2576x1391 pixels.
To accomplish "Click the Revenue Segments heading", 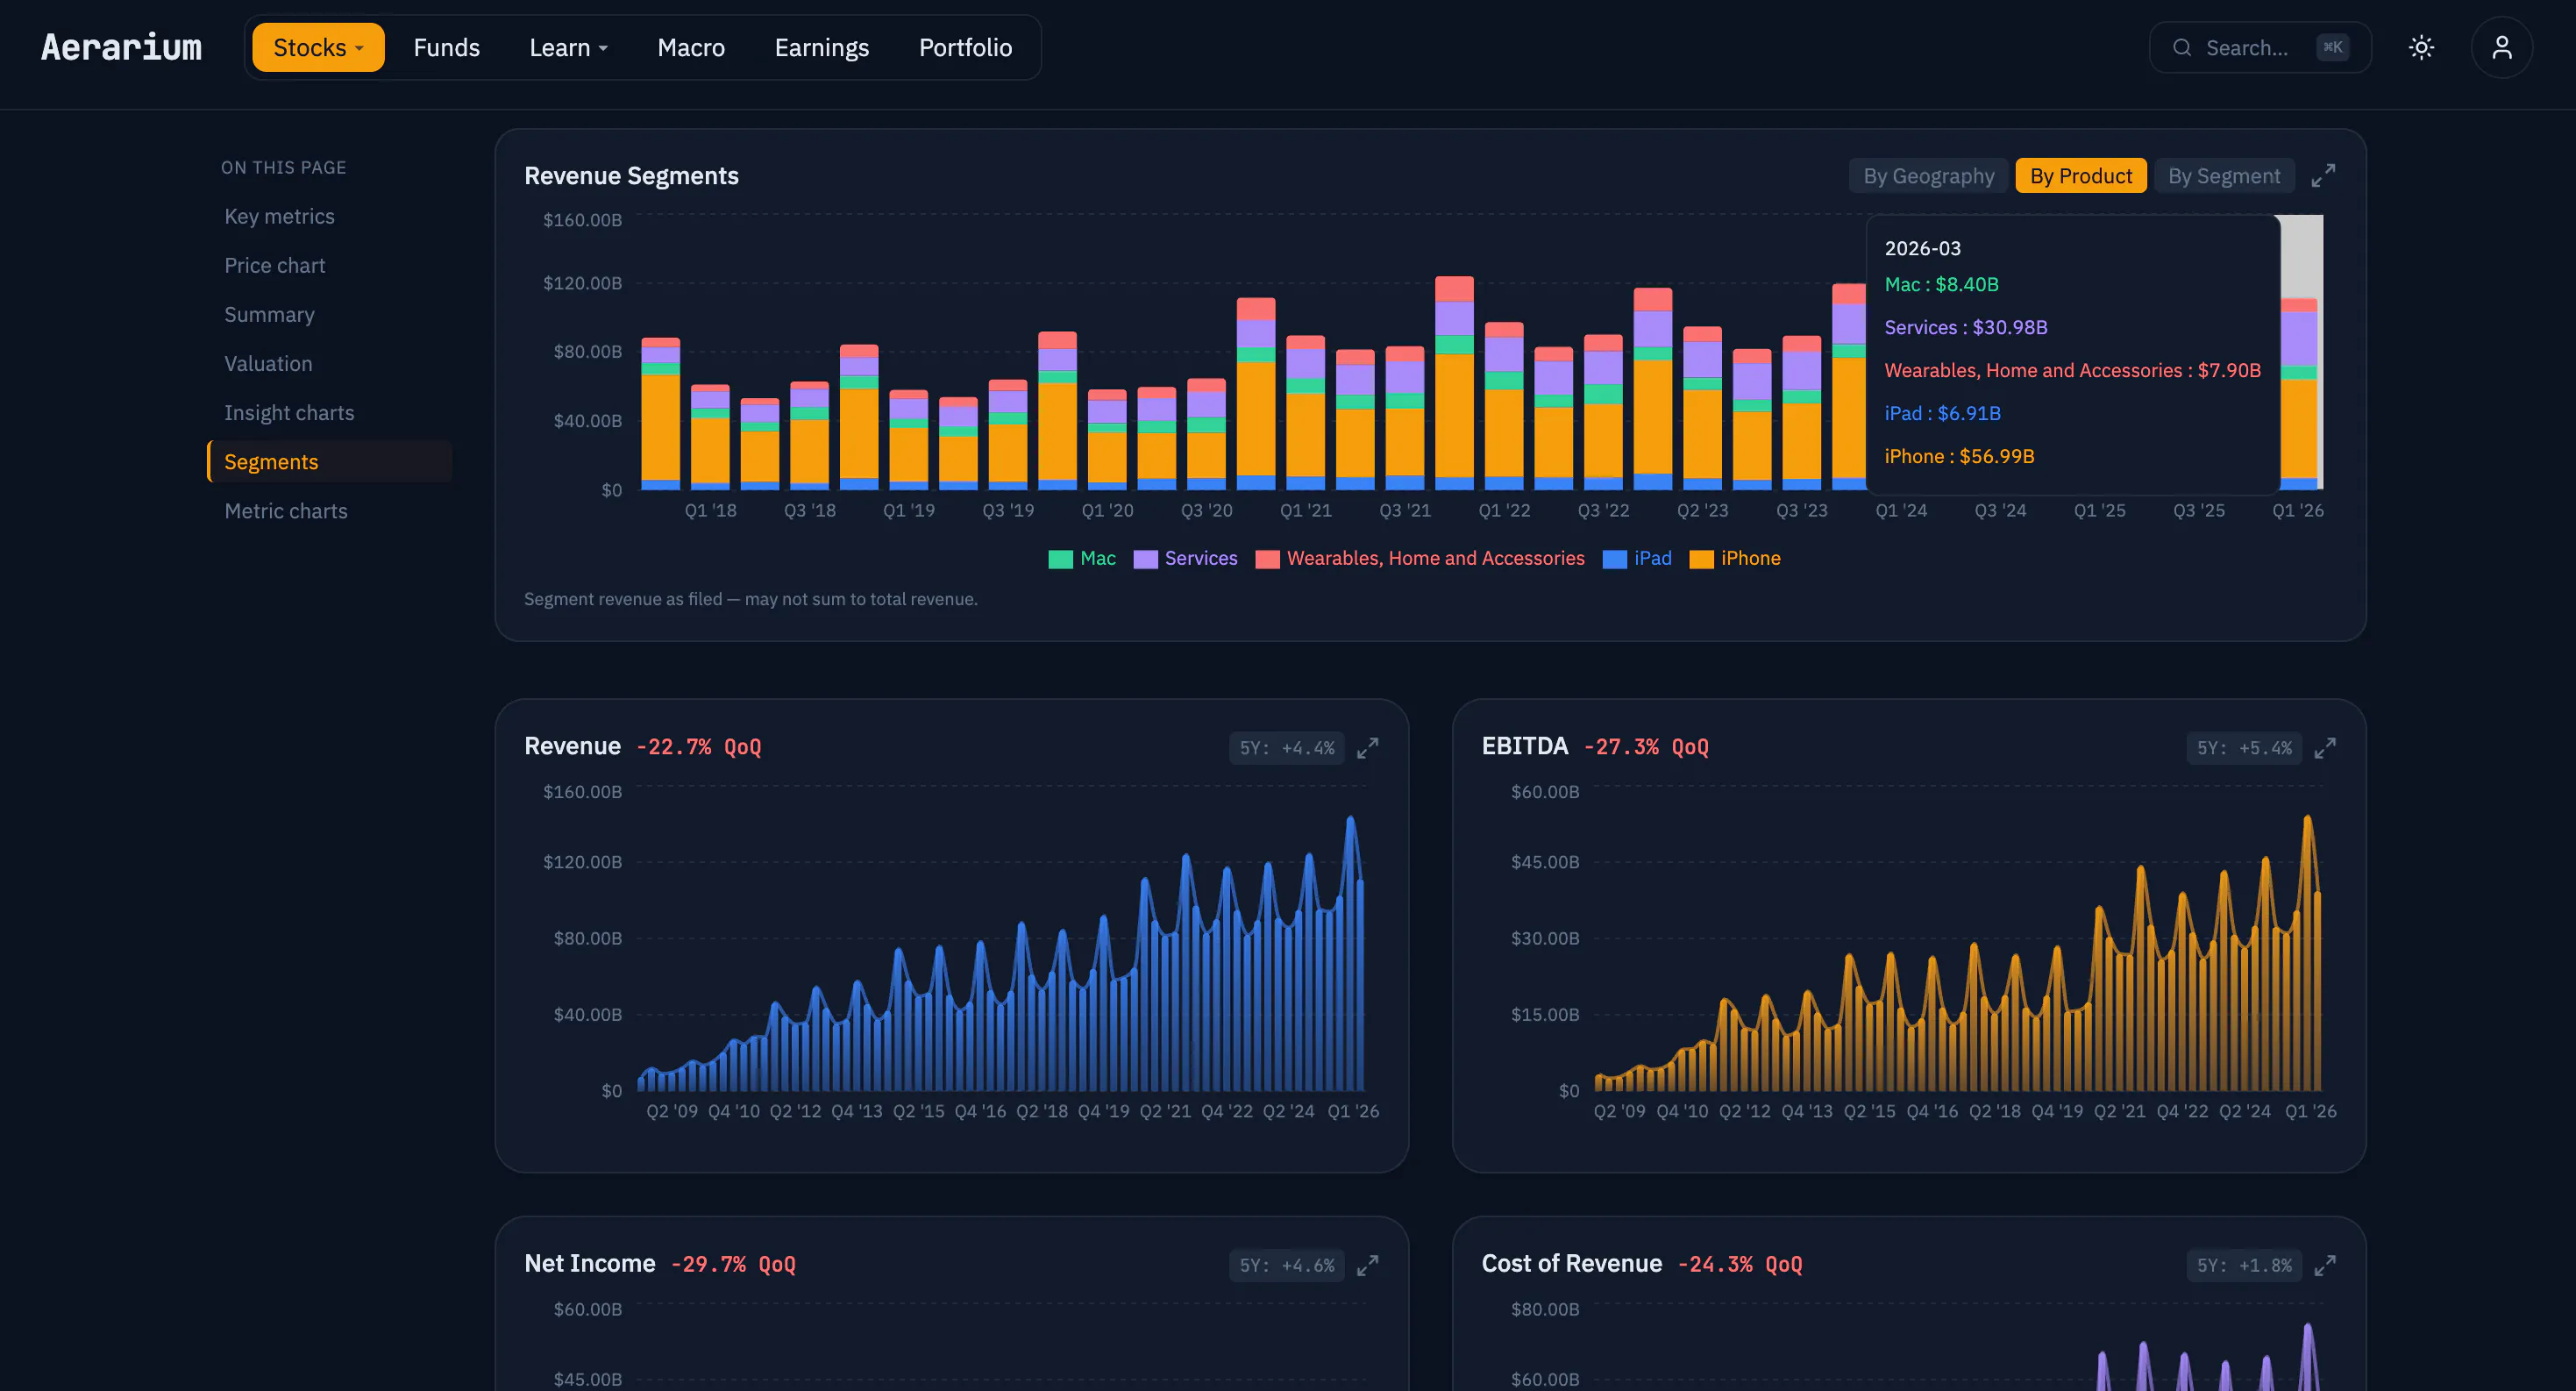I will [631, 176].
